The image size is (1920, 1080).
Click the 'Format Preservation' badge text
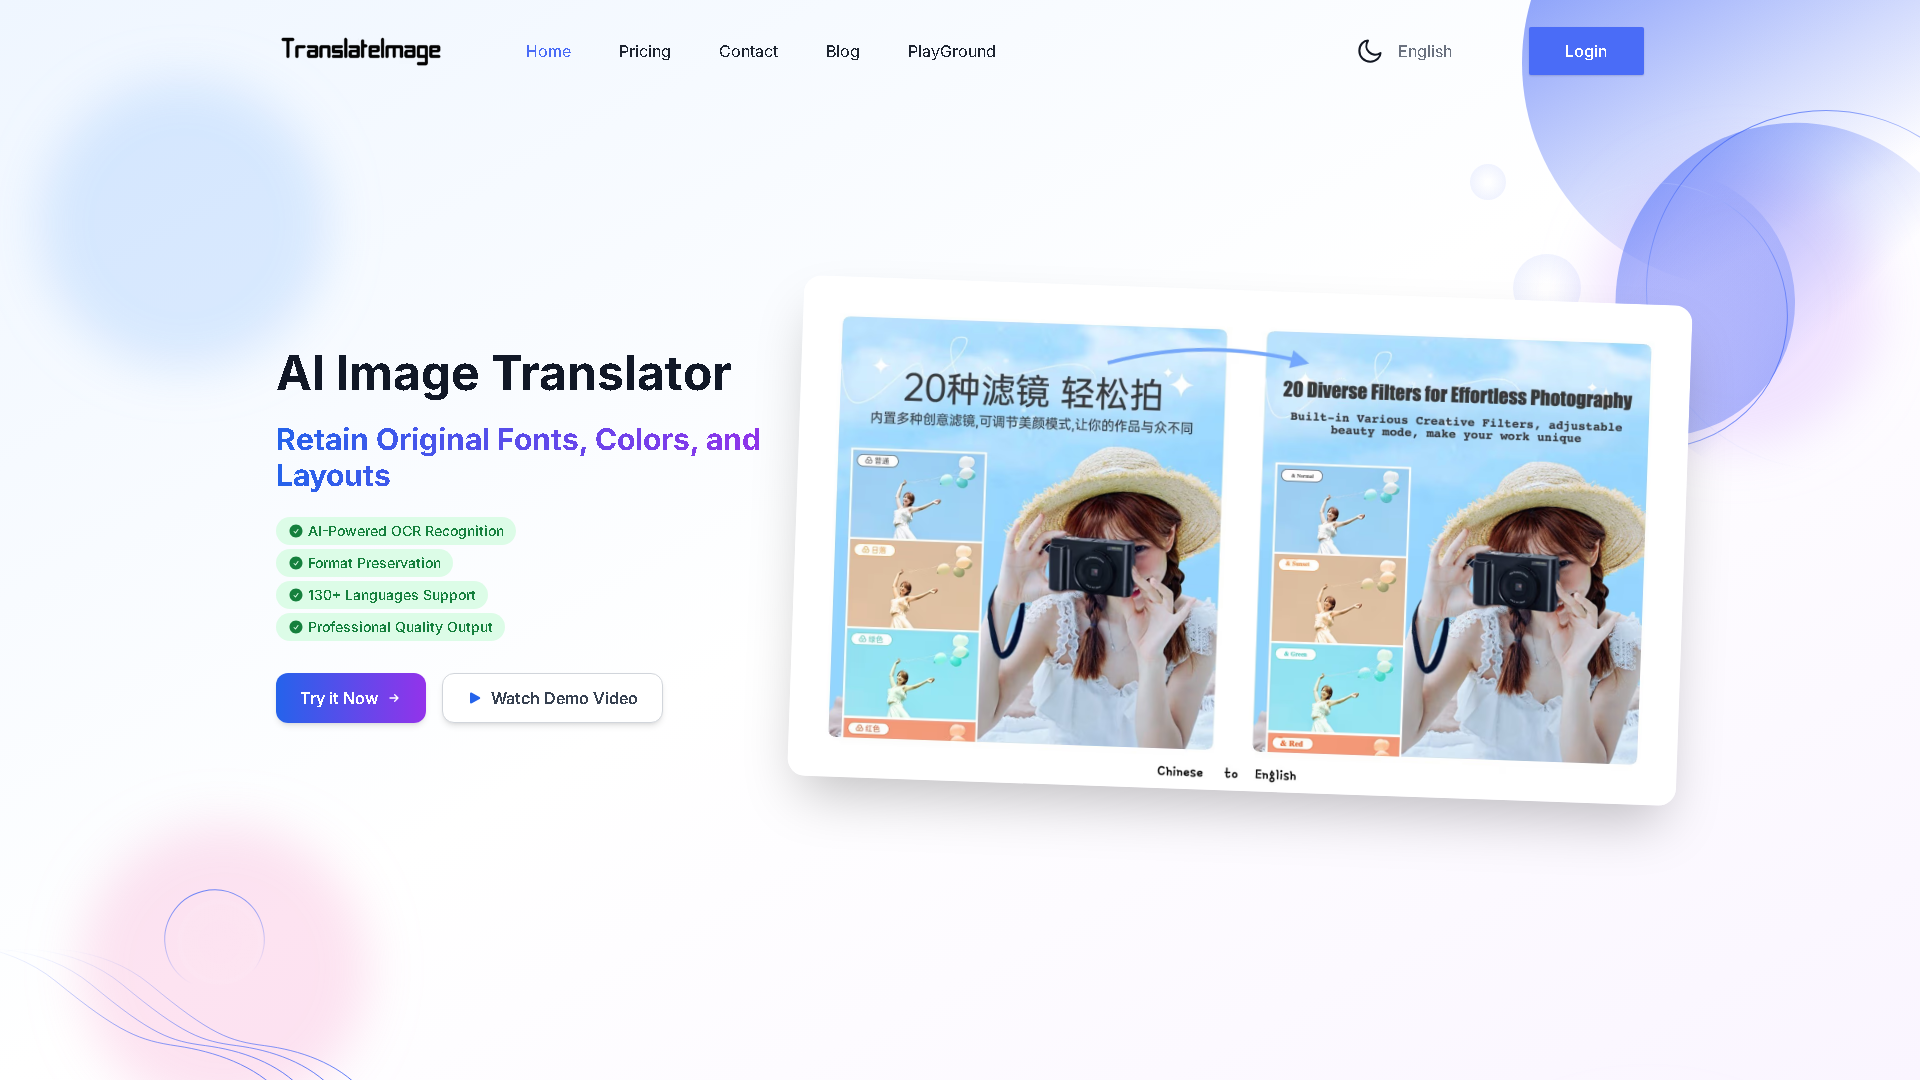tap(374, 563)
